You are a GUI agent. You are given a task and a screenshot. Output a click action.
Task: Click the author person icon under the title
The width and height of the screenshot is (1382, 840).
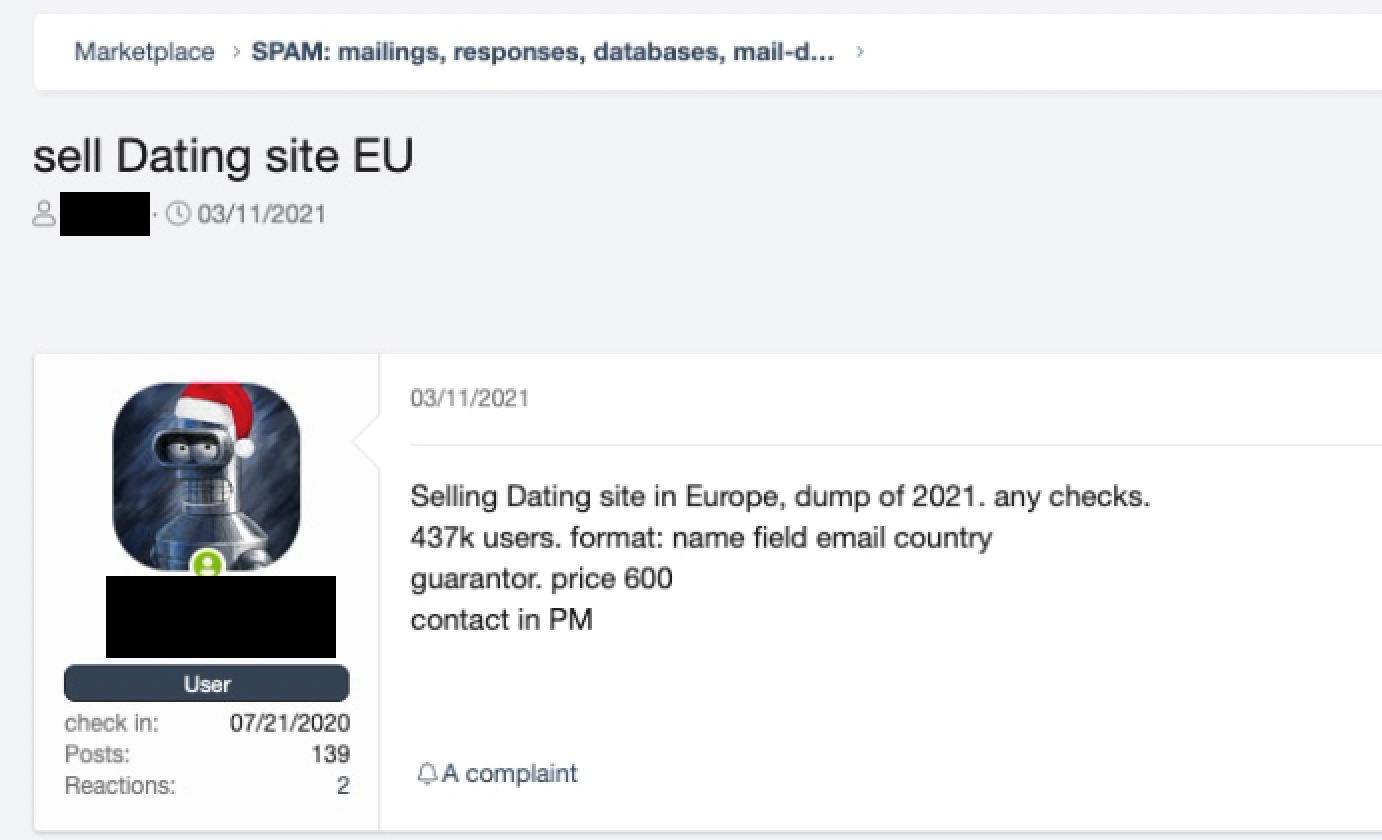tap(44, 214)
